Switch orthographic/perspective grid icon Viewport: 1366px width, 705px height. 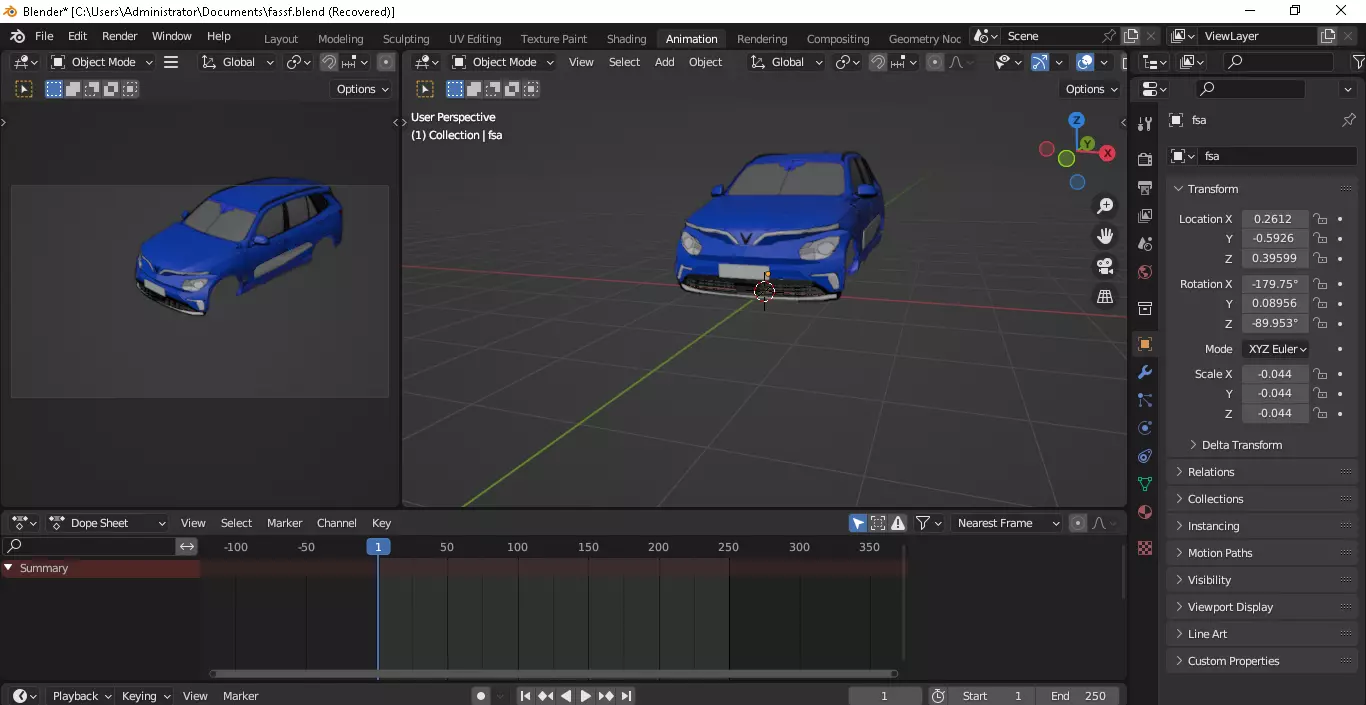click(x=1105, y=296)
